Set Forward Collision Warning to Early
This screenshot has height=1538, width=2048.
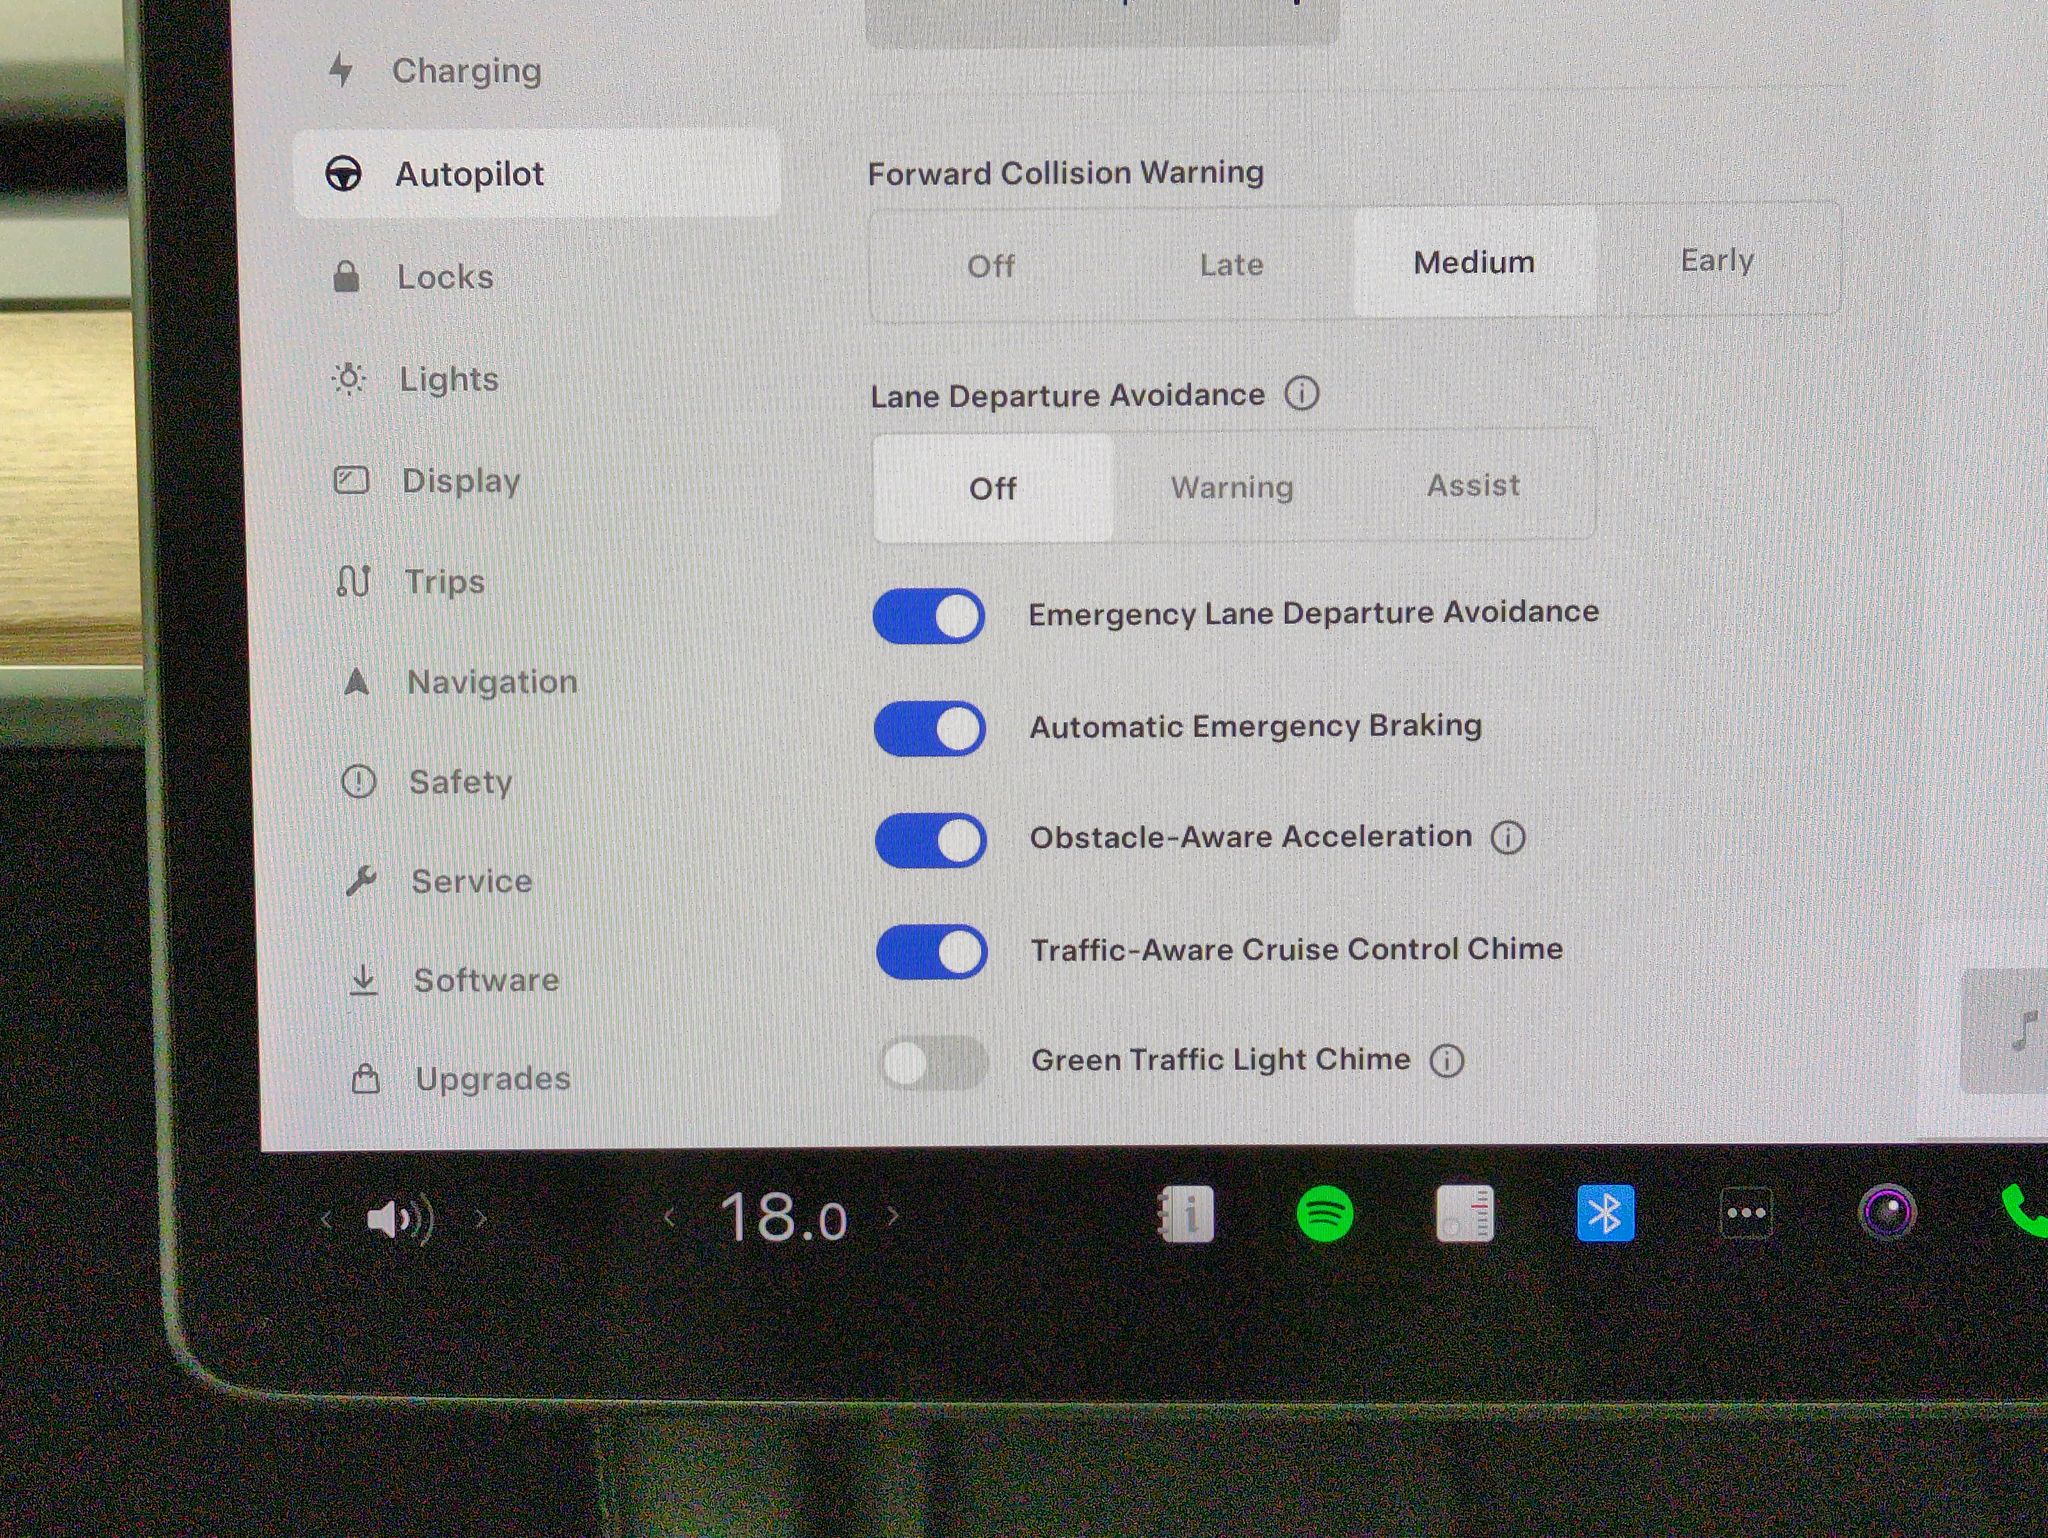tap(1717, 260)
